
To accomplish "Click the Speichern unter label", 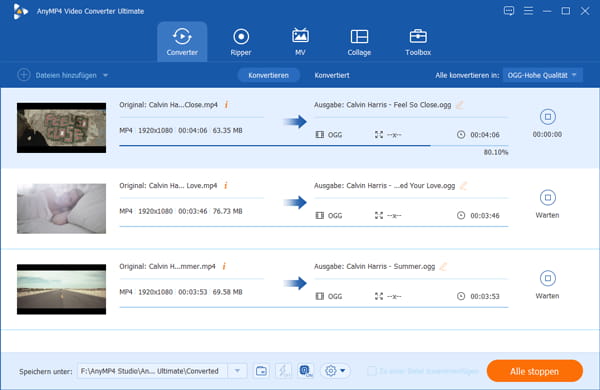I will (x=46, y=371).
